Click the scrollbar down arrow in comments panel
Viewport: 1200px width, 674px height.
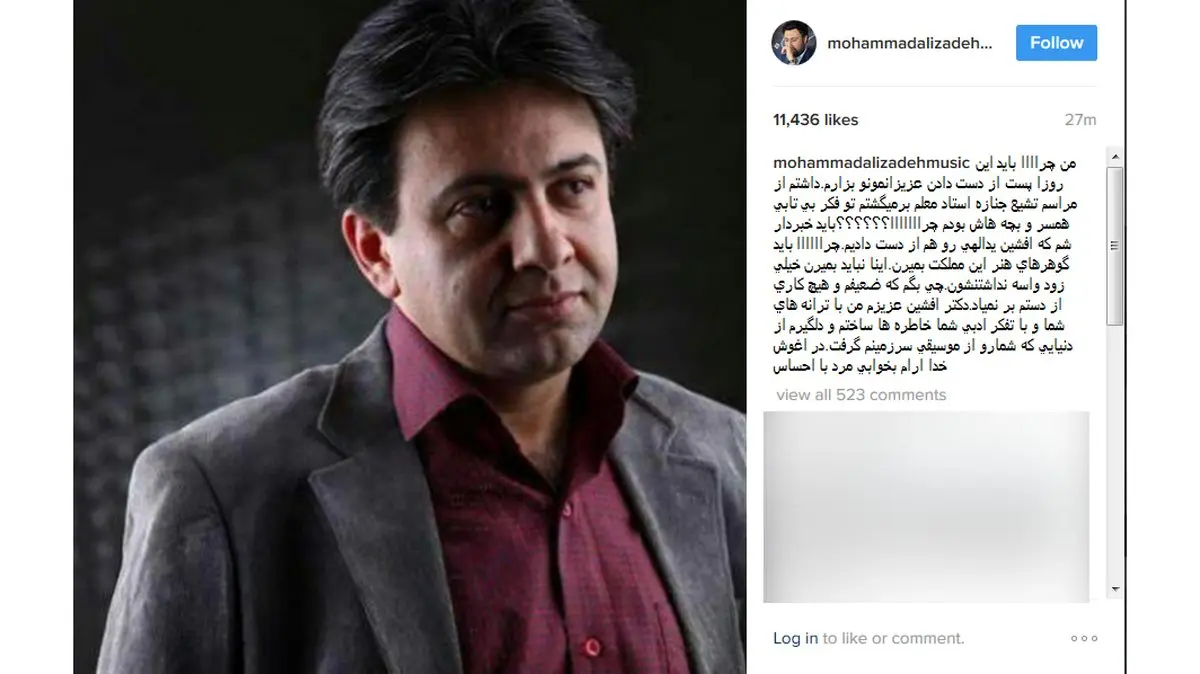[1115, 591]
